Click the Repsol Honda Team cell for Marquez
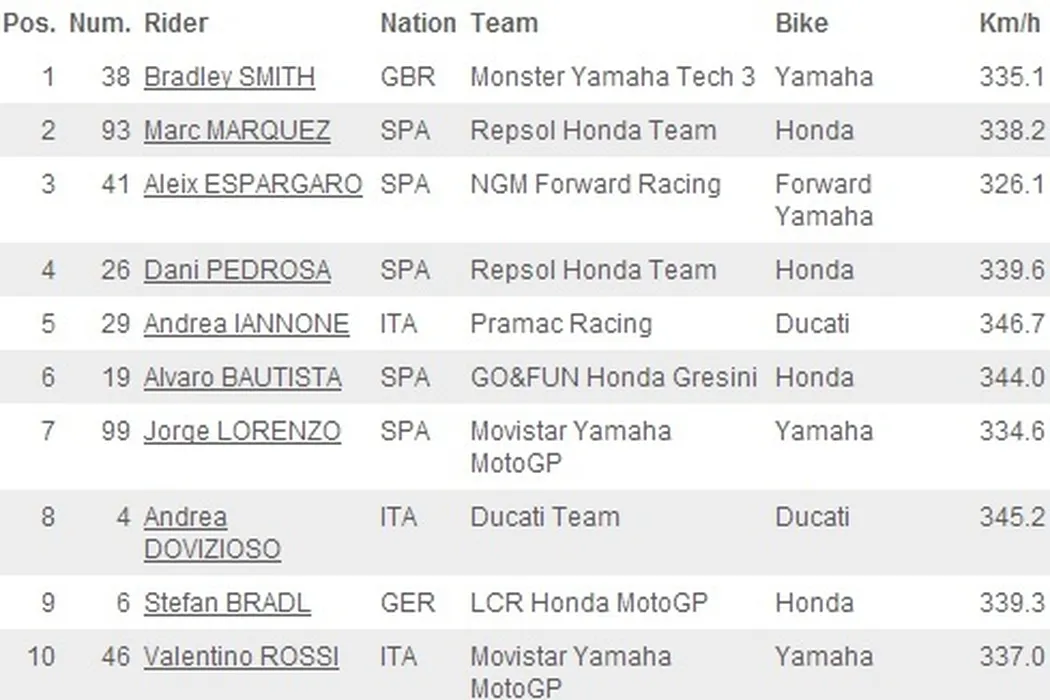1050x700 pixels. (593, 131)
